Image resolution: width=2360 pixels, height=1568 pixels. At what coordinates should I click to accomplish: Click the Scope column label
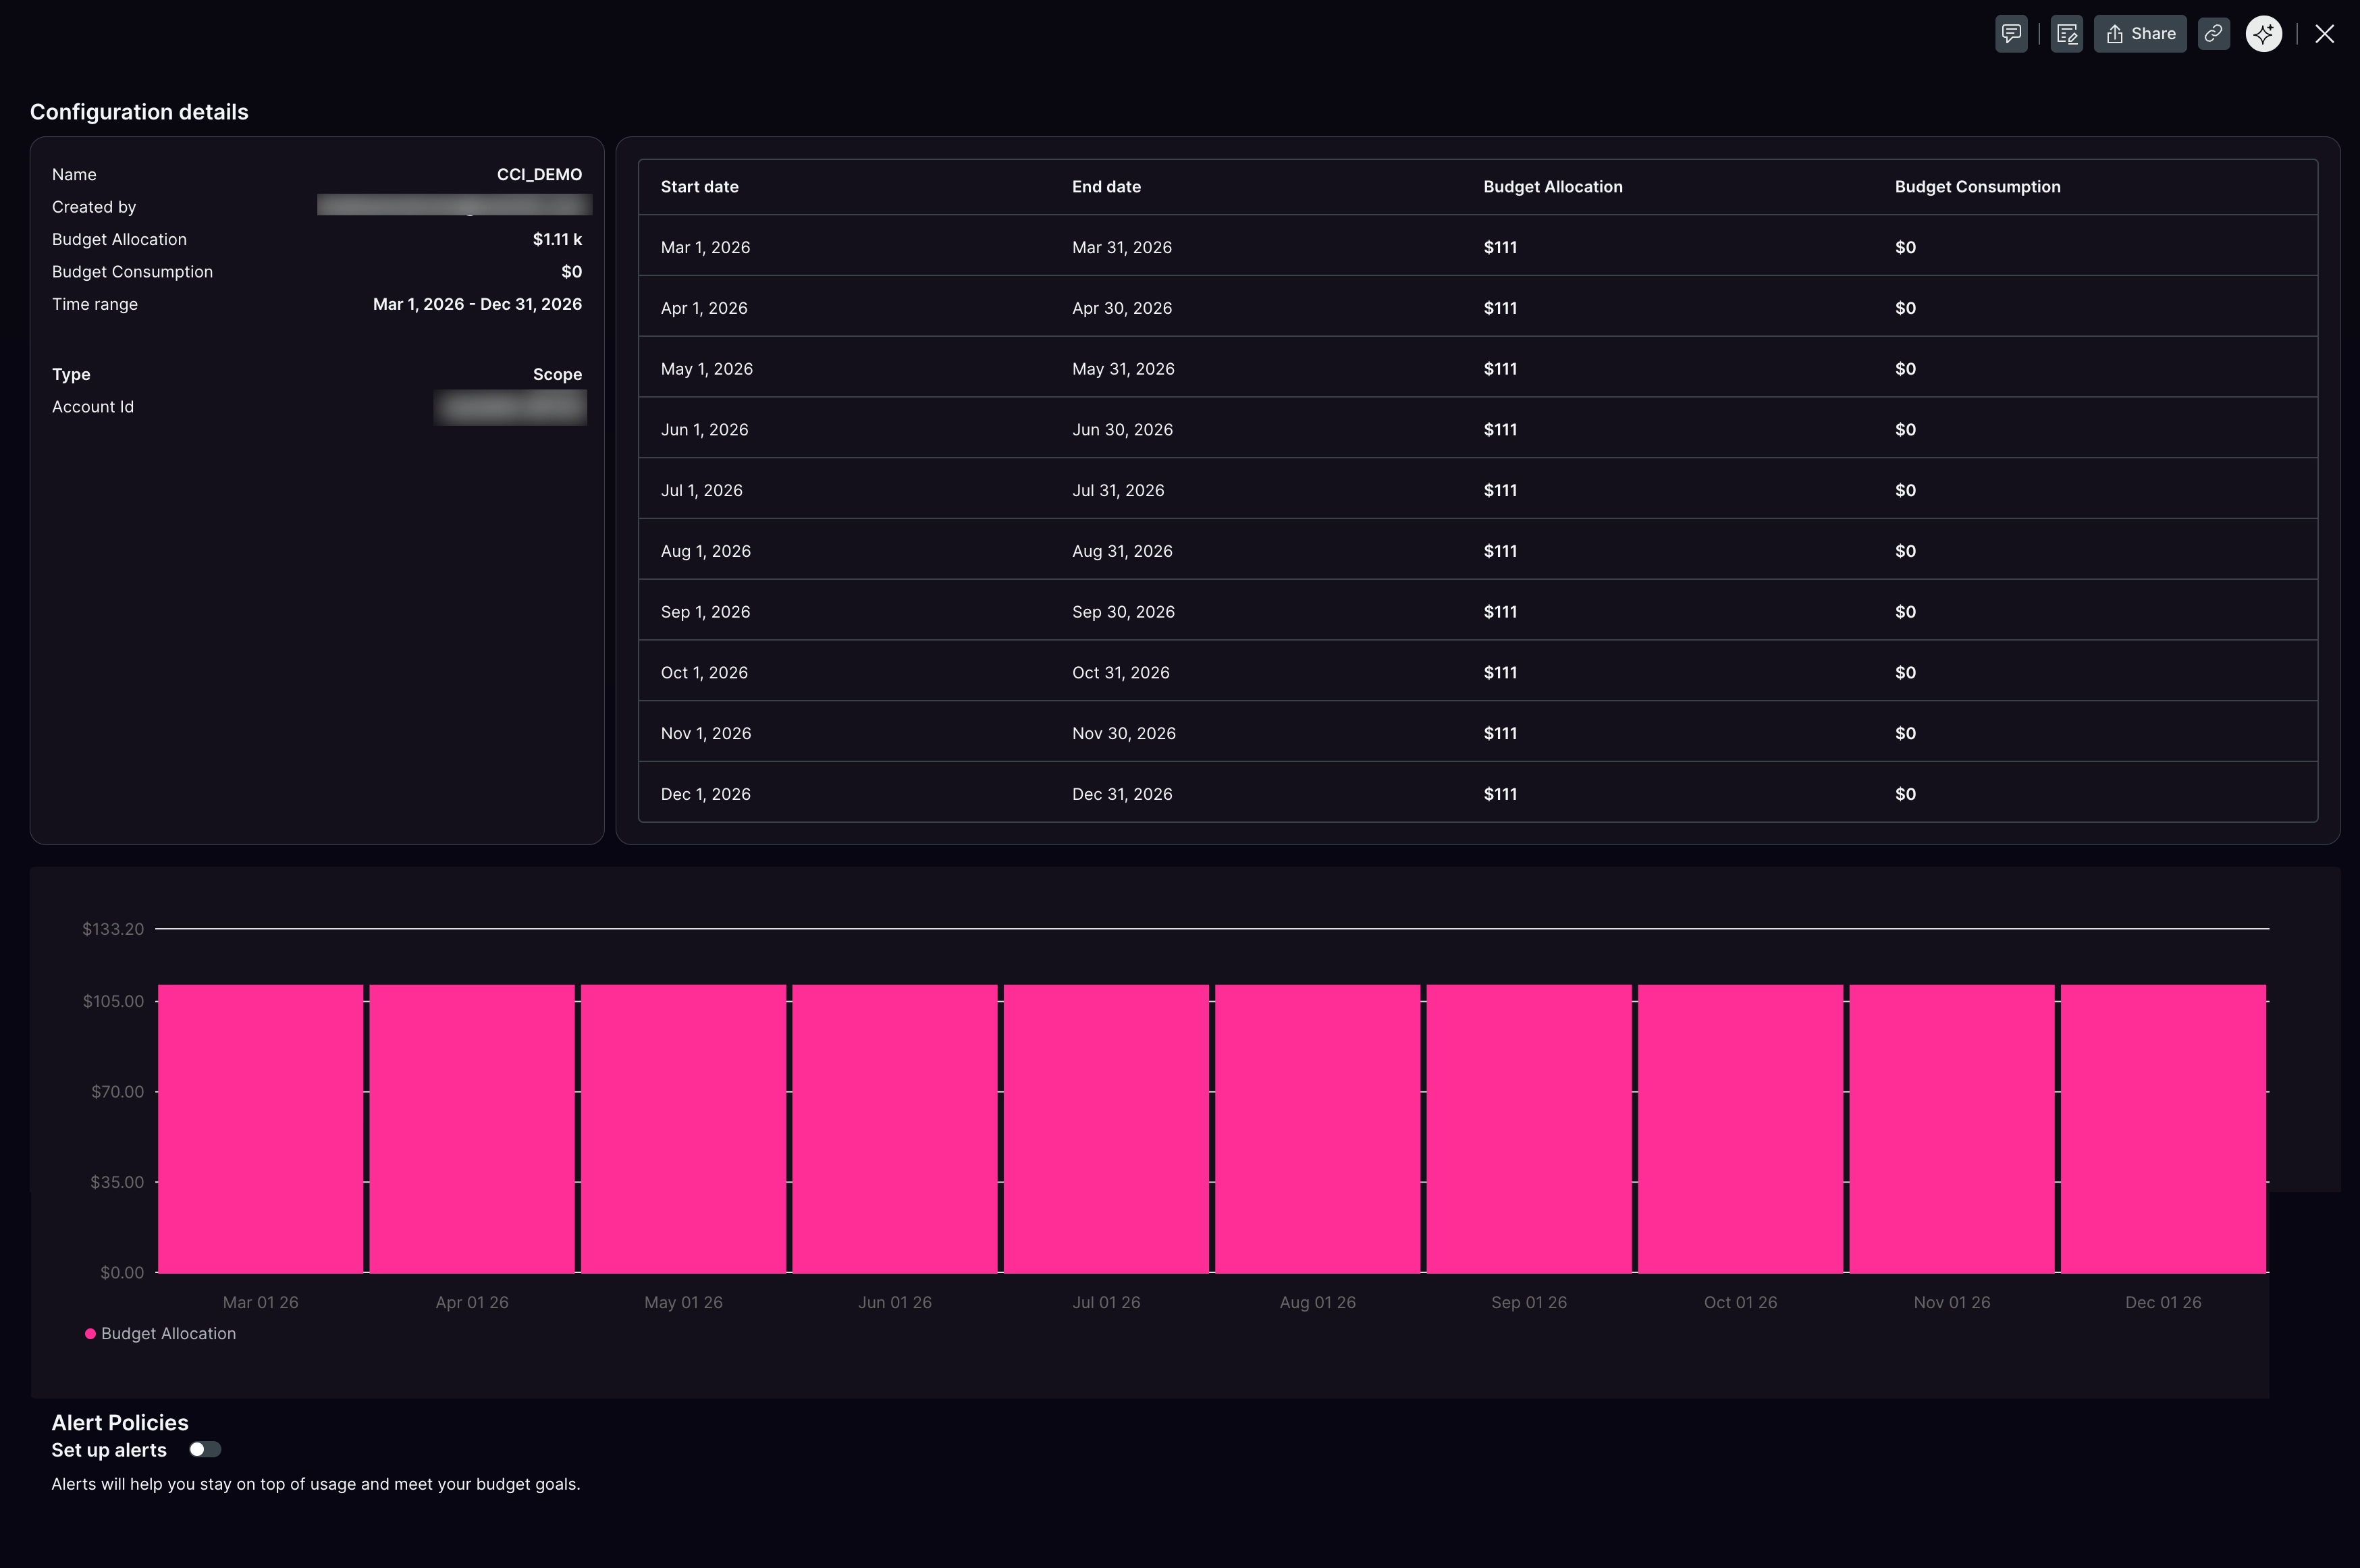pos(557,374)
